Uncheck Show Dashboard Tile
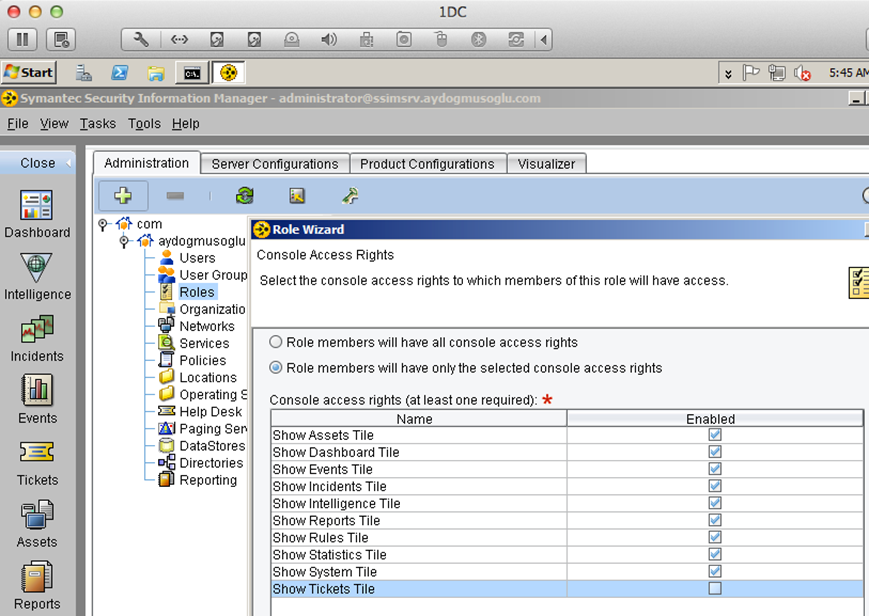869x616 pixels. pos(715,452)
